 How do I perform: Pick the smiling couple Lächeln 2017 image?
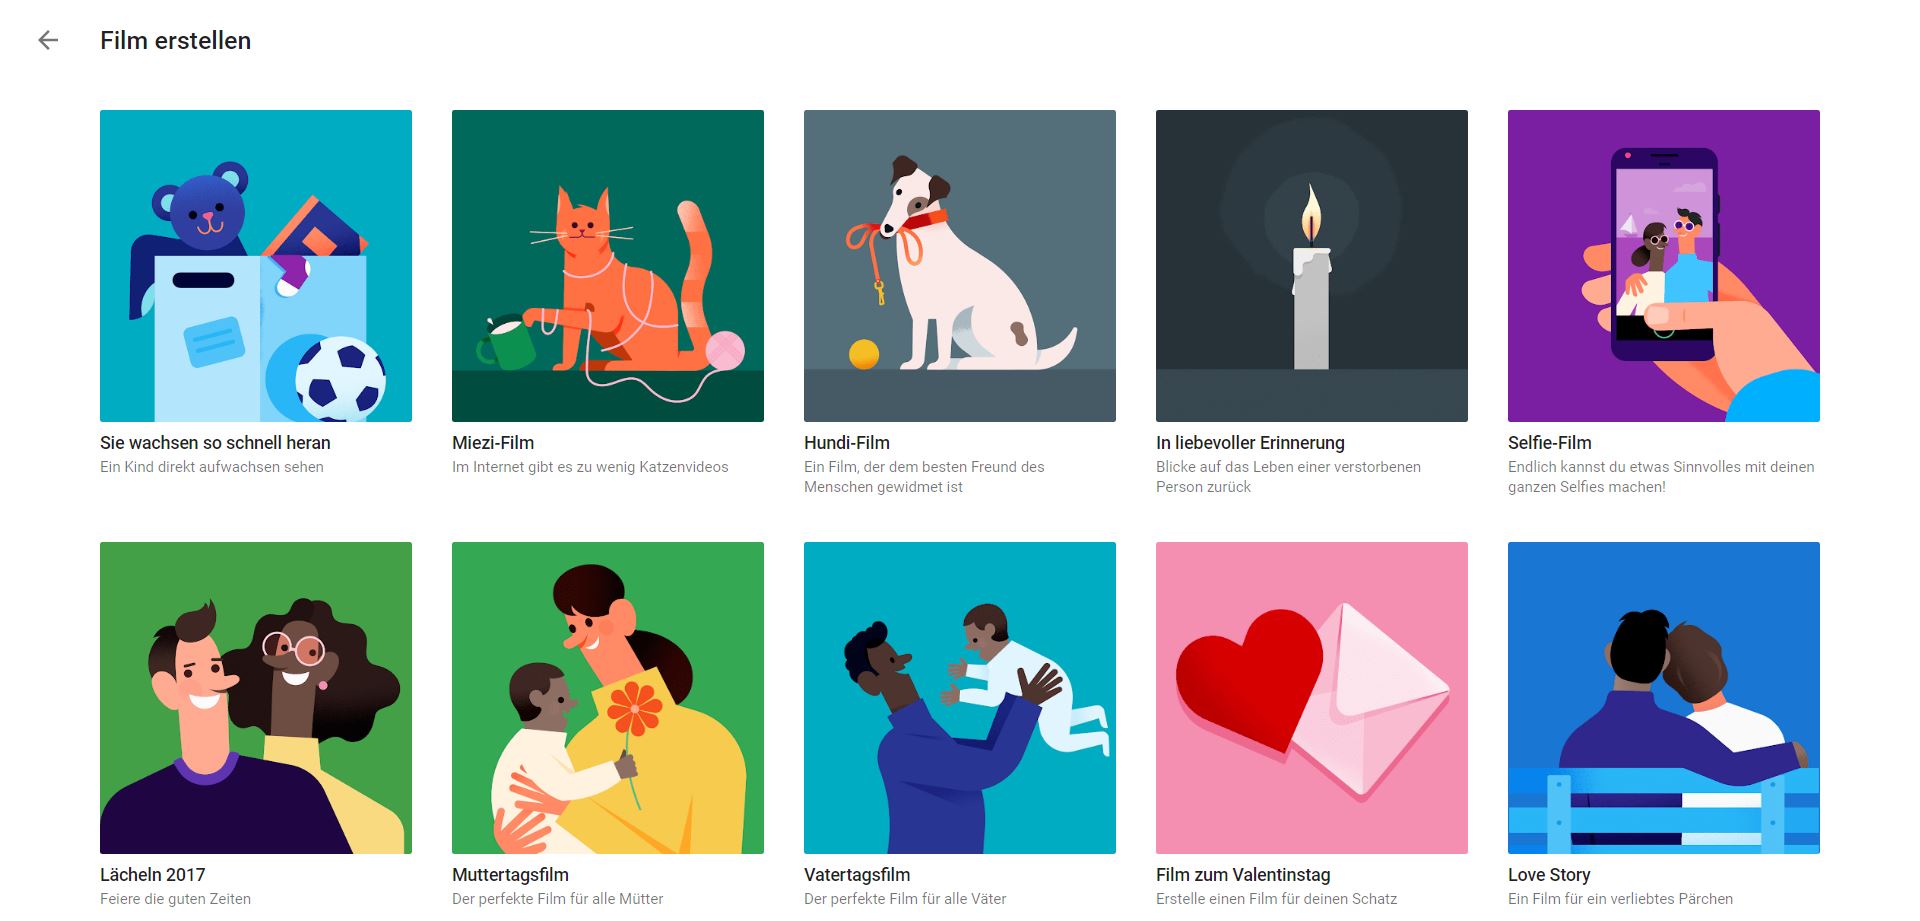click(x=256, y=698)
